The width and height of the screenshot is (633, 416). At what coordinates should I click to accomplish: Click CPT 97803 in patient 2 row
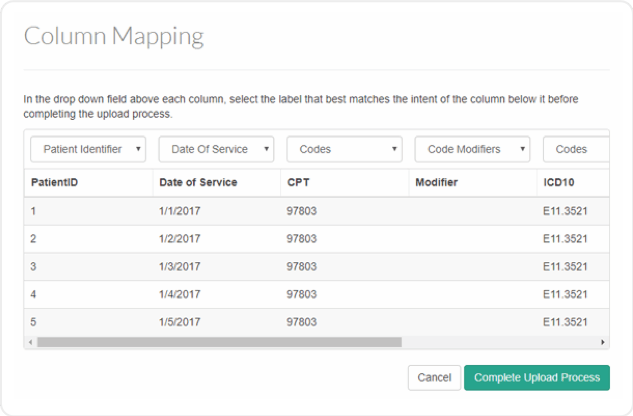click(x=302, y=239)
